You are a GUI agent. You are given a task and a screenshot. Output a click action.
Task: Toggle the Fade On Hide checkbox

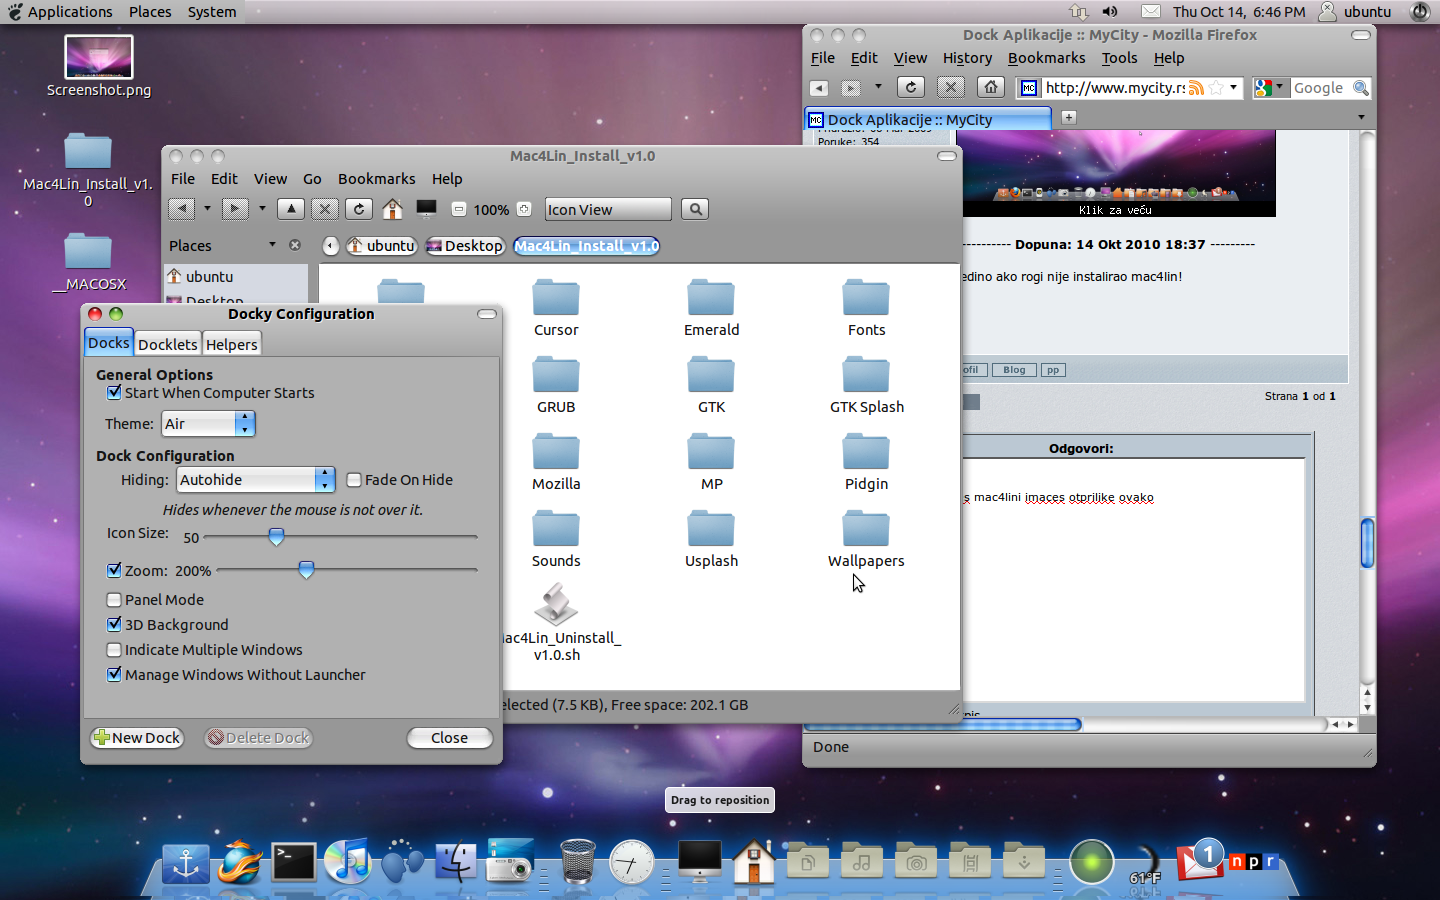pyautogui.click(x=354, y=480)
